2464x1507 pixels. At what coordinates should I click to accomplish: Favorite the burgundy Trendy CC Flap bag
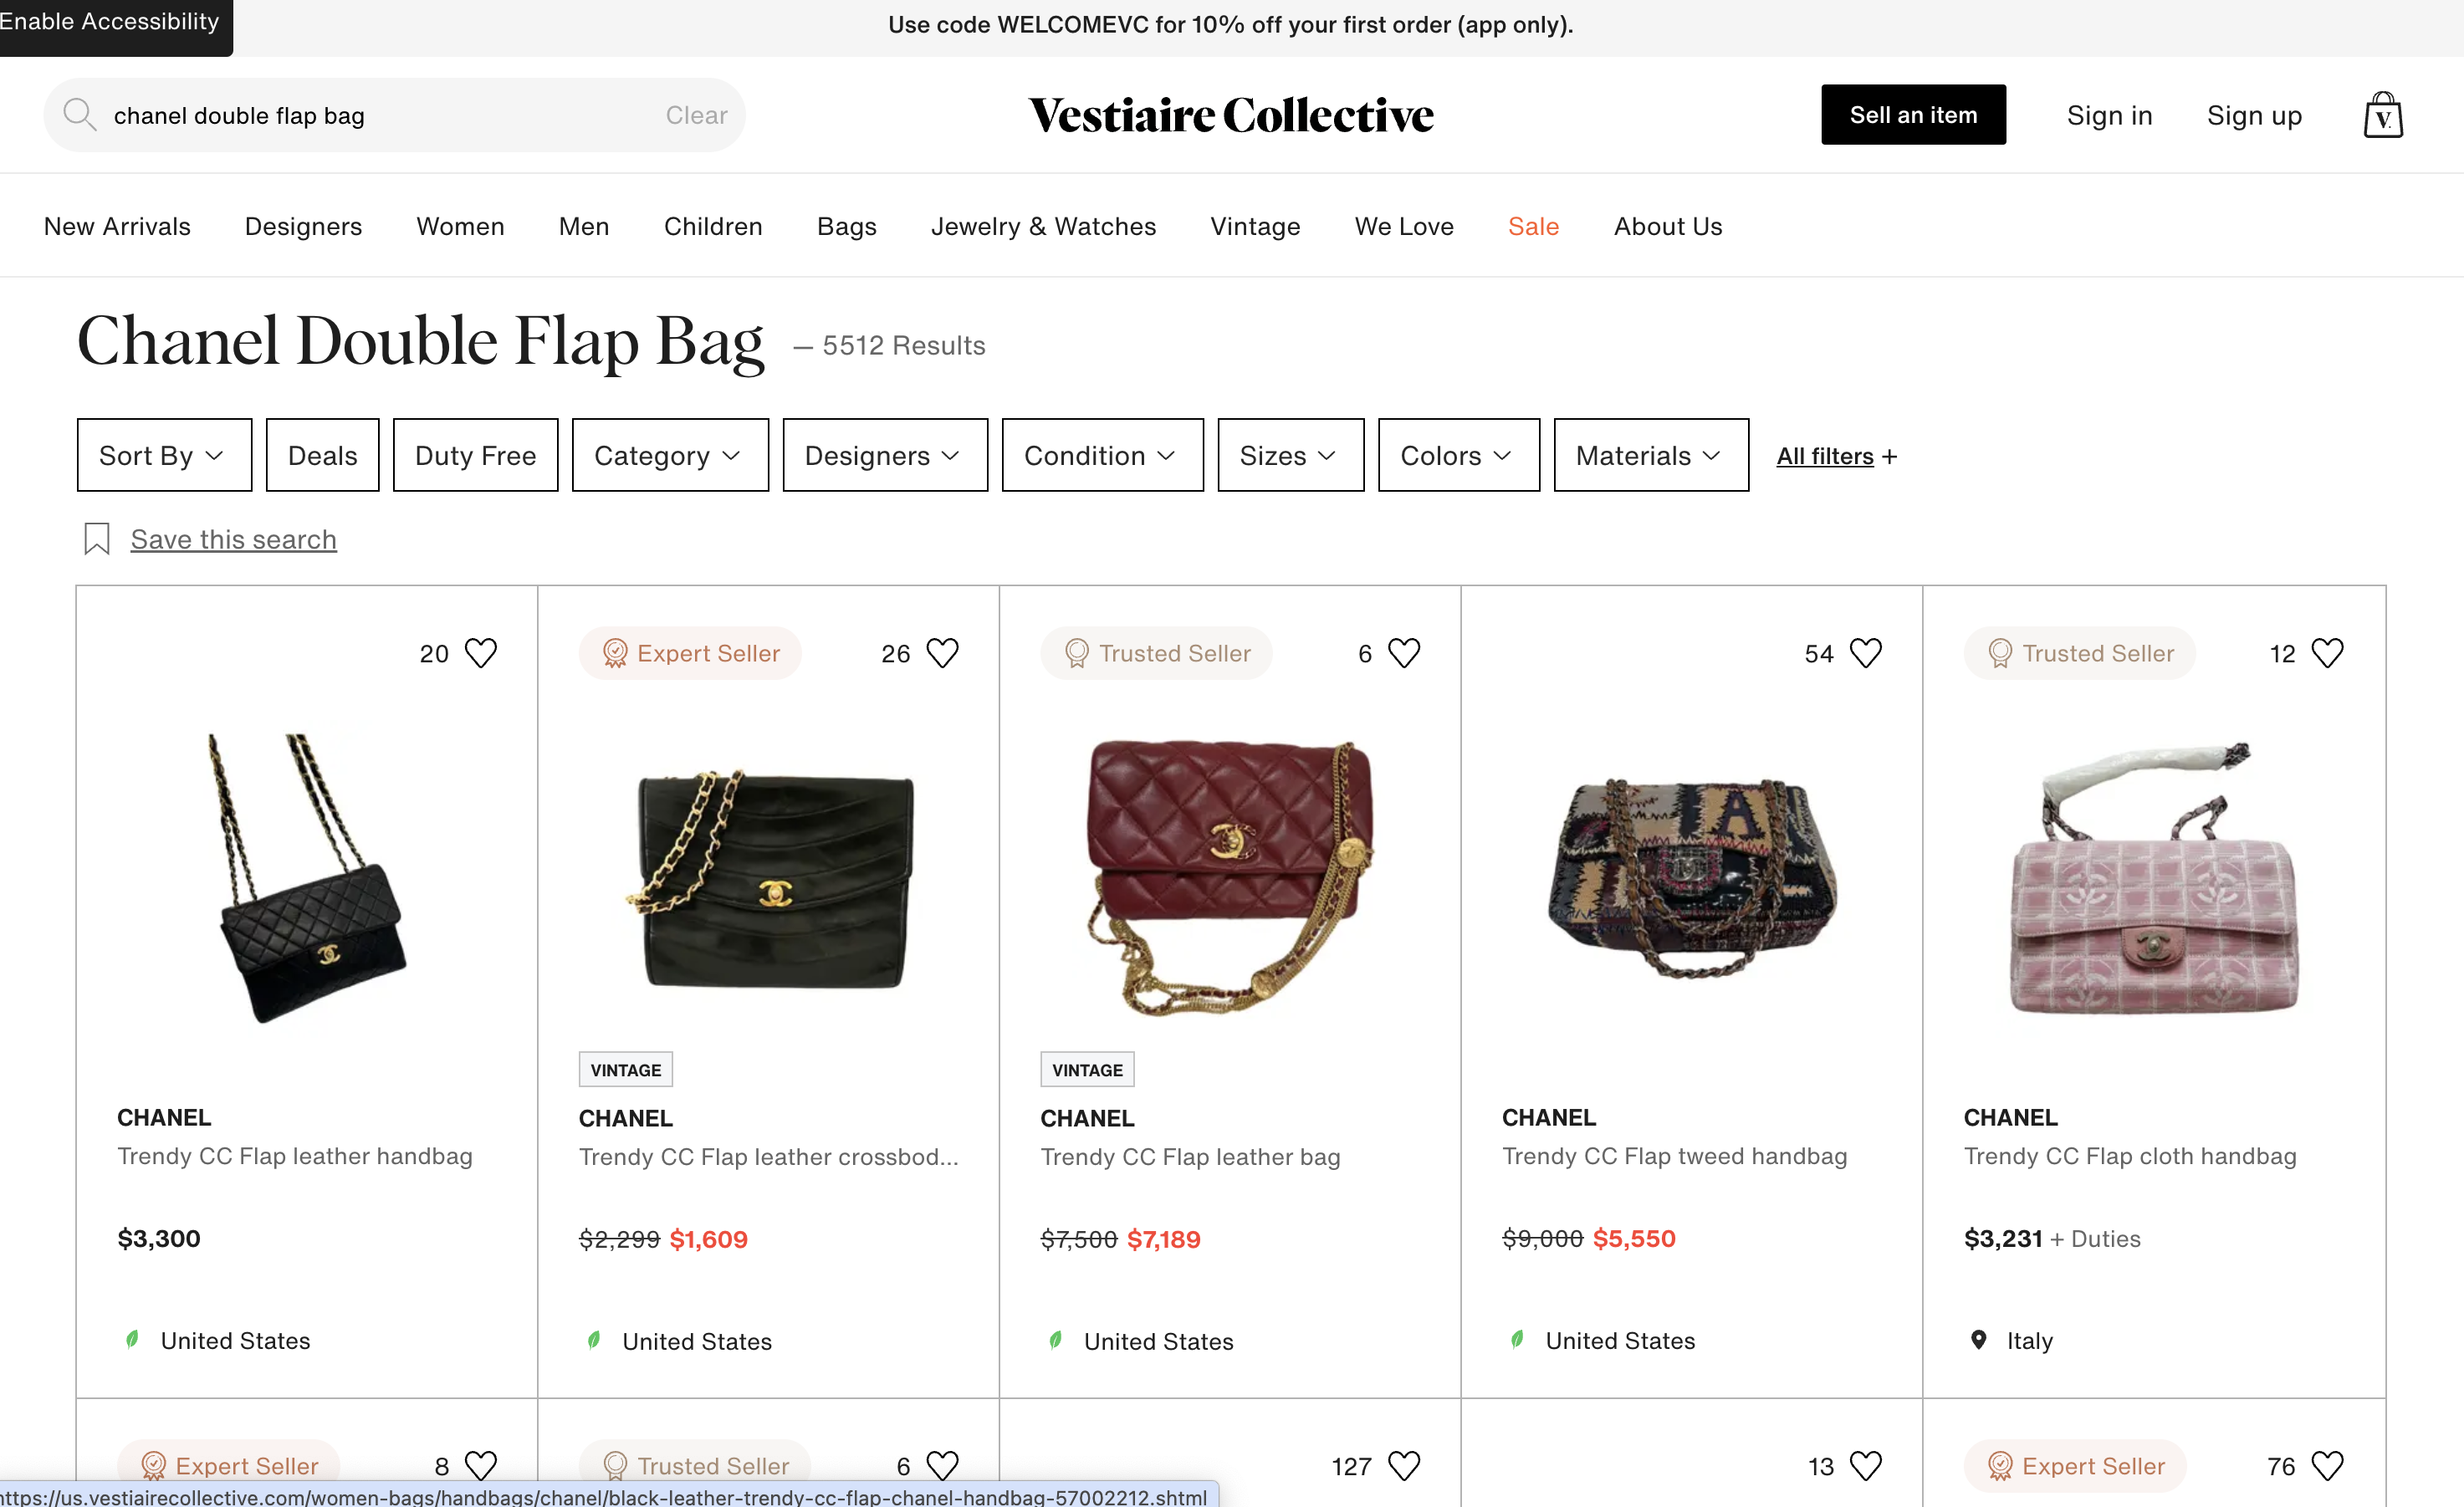click(1404, 653)
